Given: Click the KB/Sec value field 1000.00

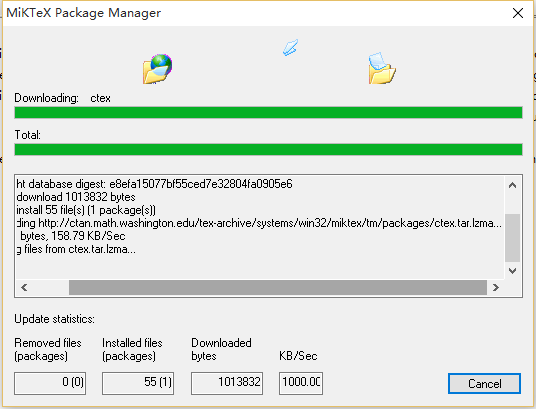Looking at the screenshot, I should (301, 383).
